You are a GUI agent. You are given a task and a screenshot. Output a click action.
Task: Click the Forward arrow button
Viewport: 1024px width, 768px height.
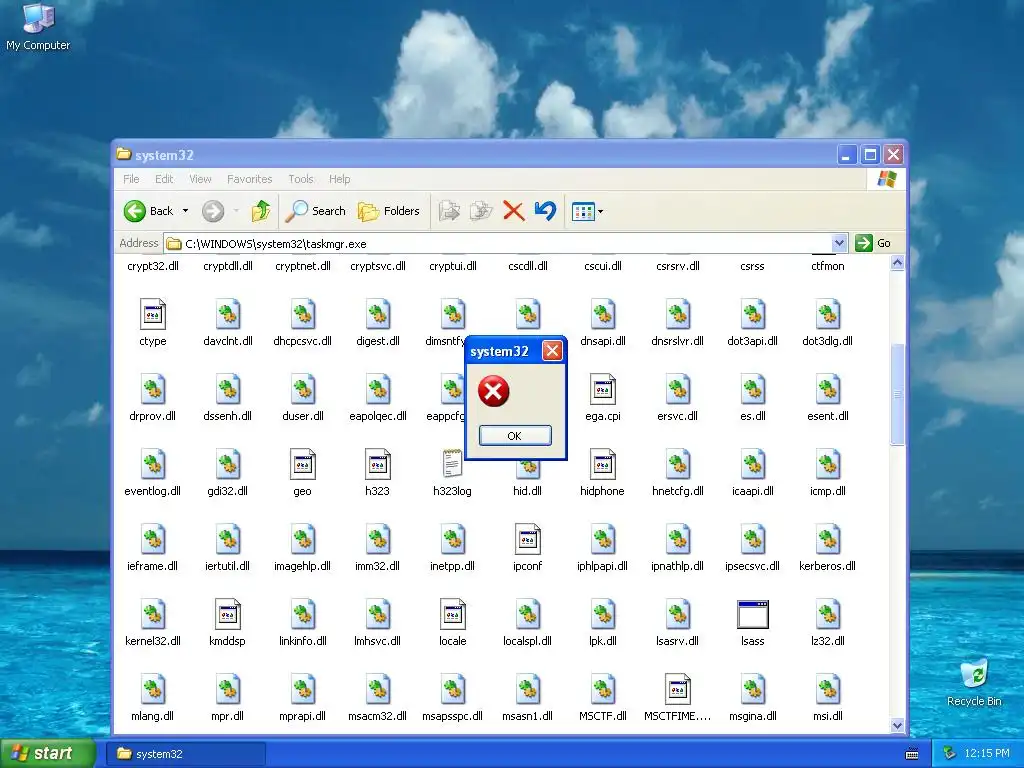tap(213, 211)
